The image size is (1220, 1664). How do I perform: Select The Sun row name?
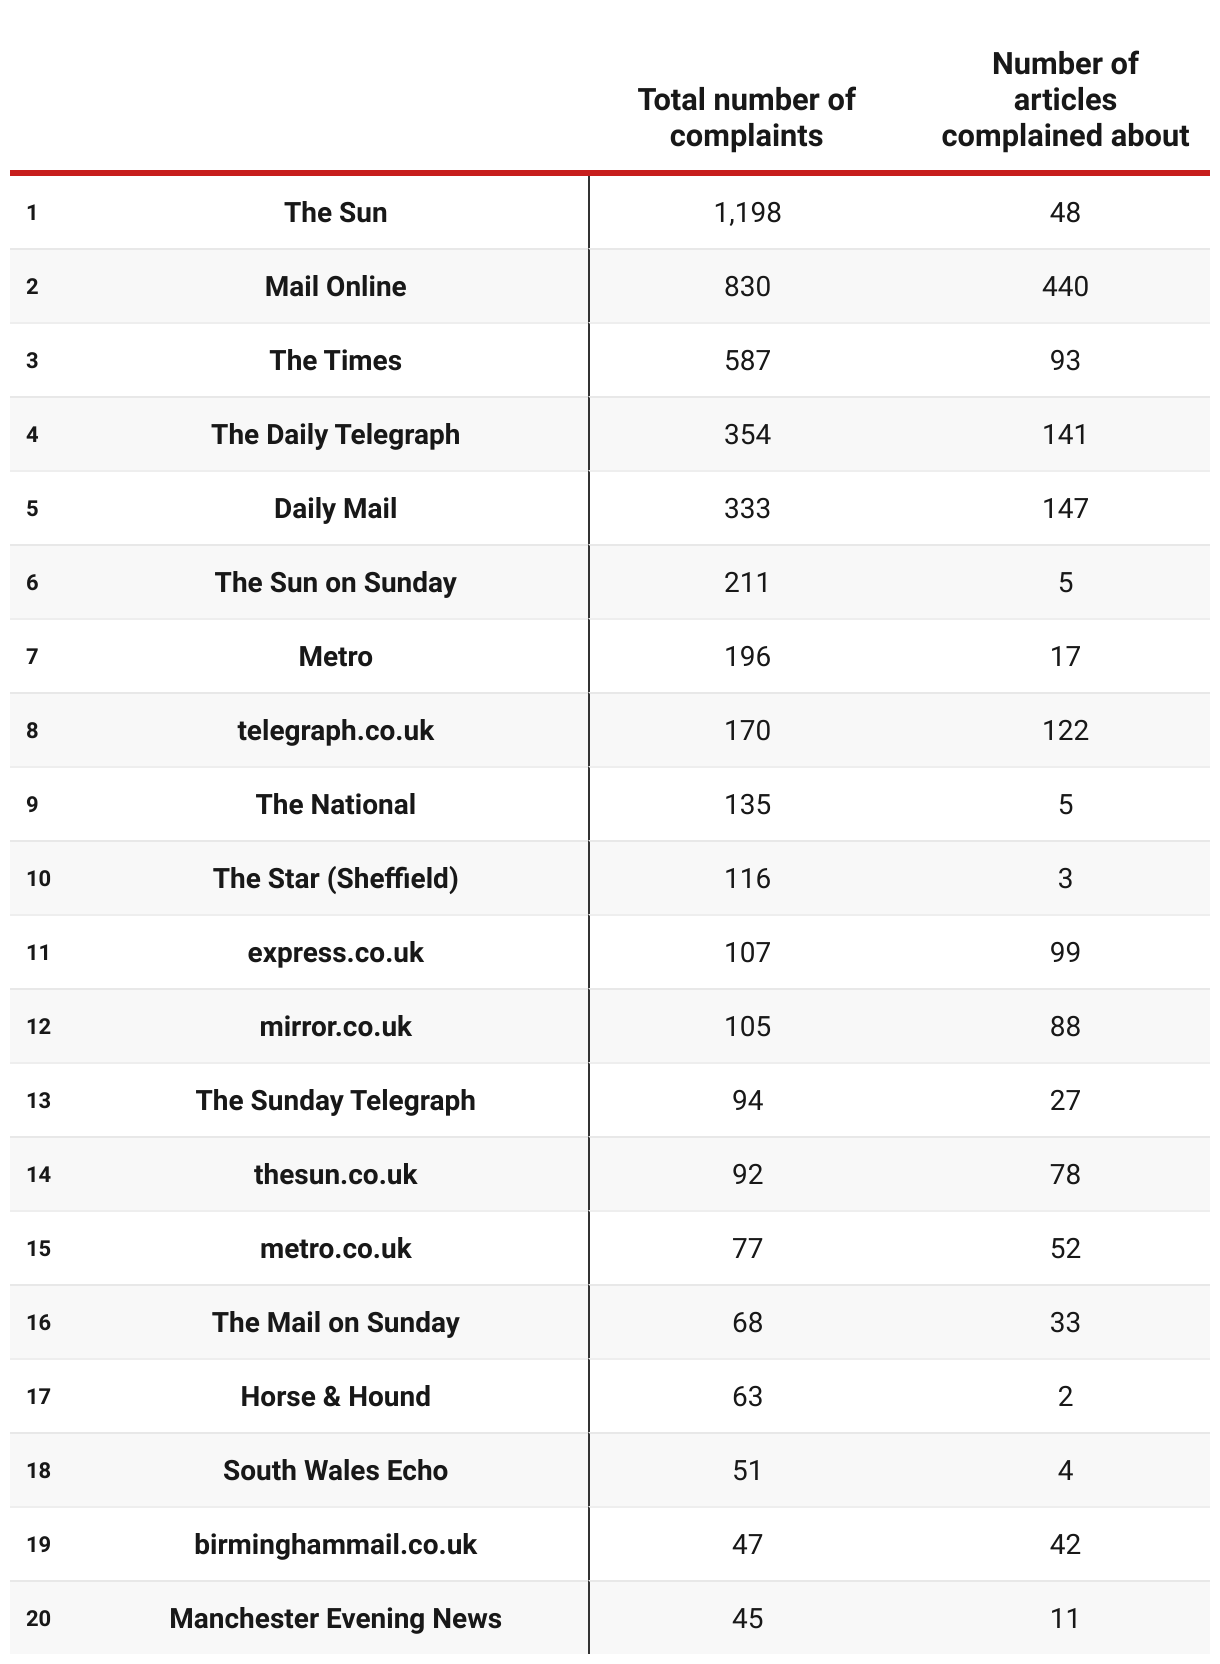335,212
